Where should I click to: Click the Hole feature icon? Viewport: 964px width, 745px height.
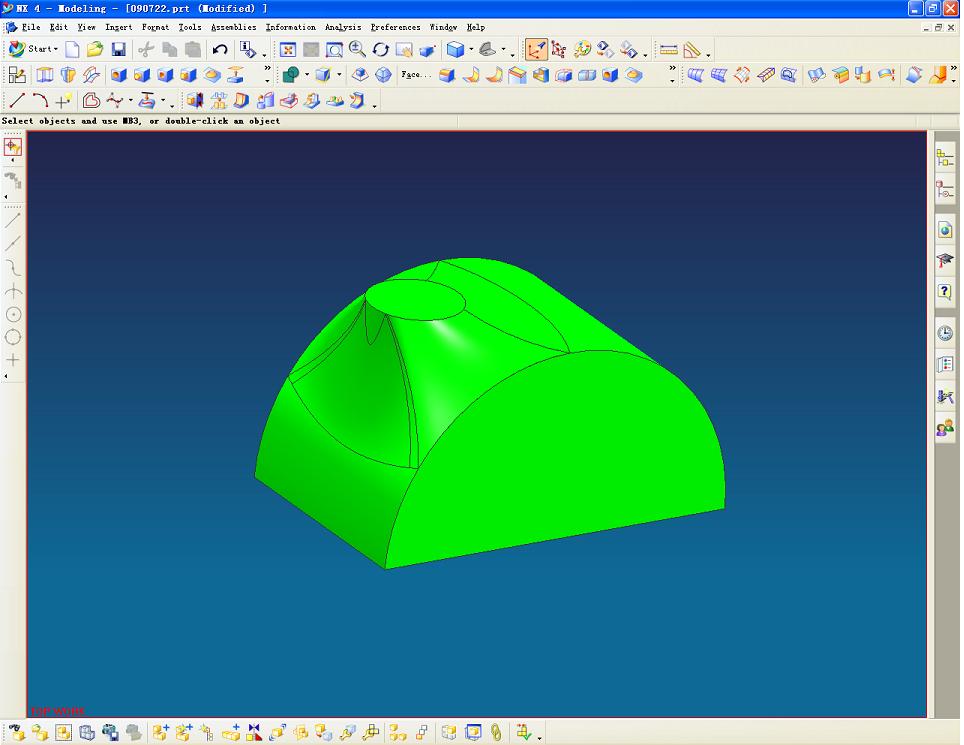(x=119, y=75)
